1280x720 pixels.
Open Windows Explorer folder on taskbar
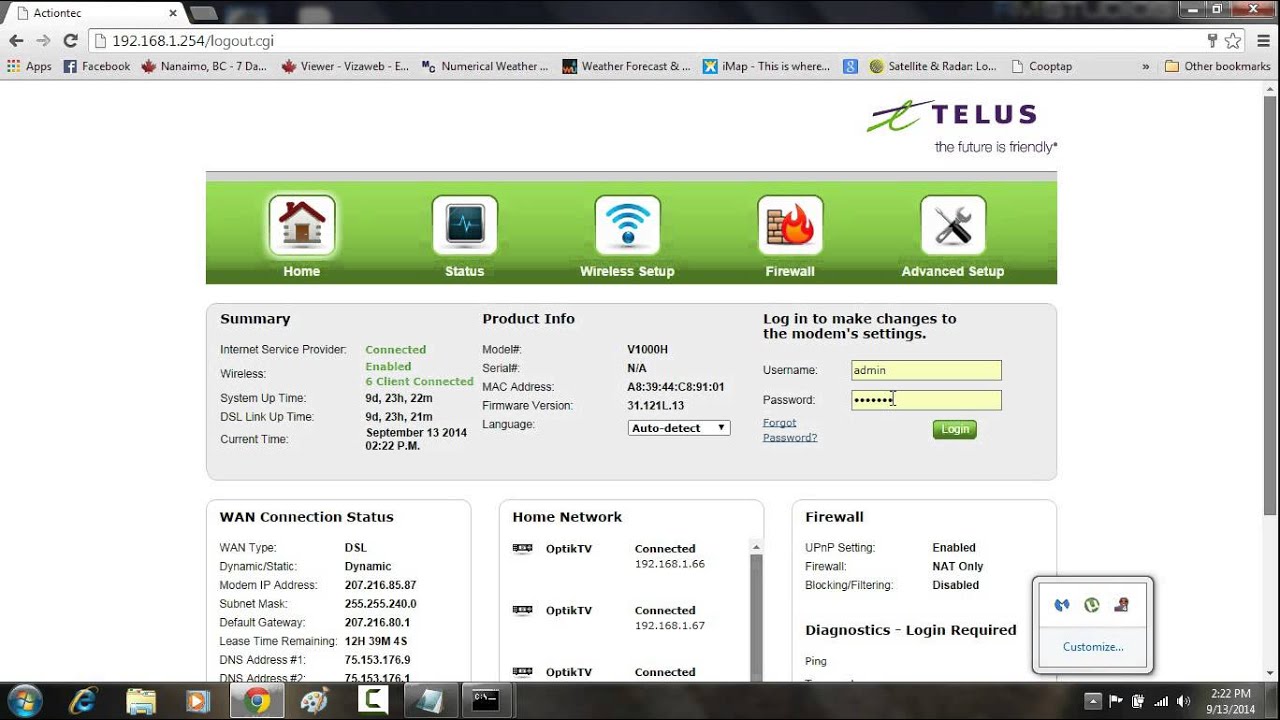point(141,702)
